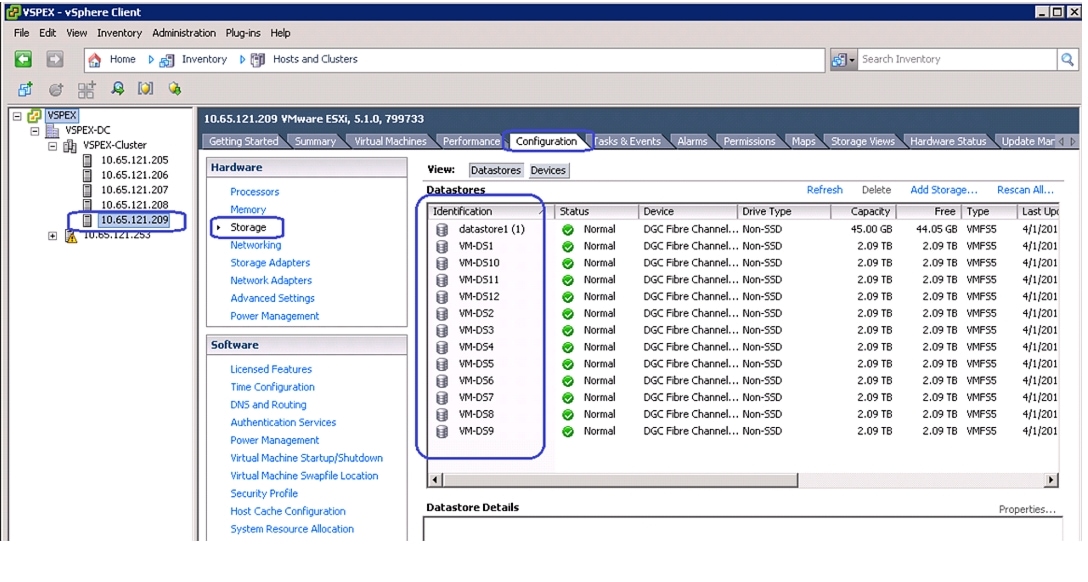Open DNS and Routing settings
Screen dimensions: 1088x582
pyautogui.click(x=268, y=404)
